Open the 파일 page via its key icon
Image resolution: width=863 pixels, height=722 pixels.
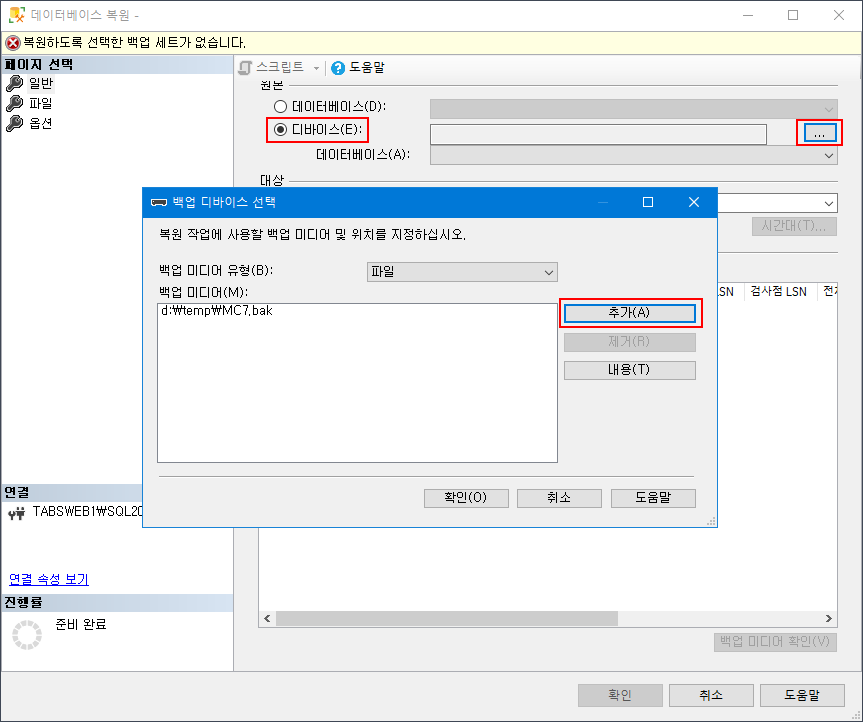12,103
